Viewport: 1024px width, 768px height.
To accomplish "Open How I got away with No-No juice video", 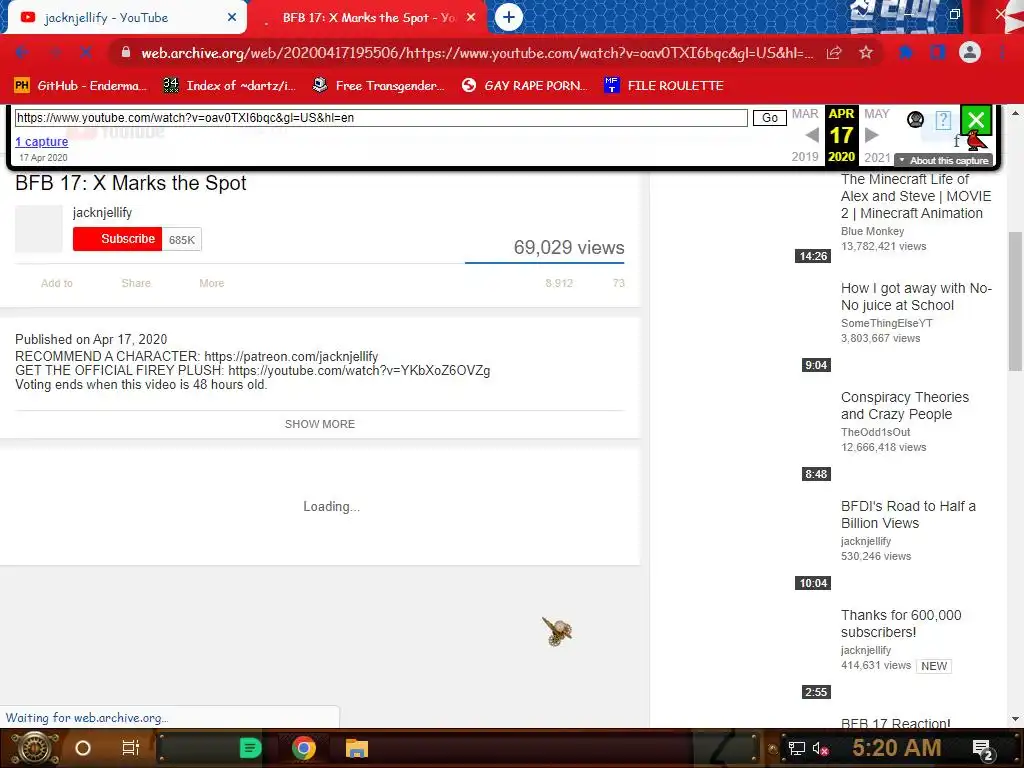I will (916, 296).
